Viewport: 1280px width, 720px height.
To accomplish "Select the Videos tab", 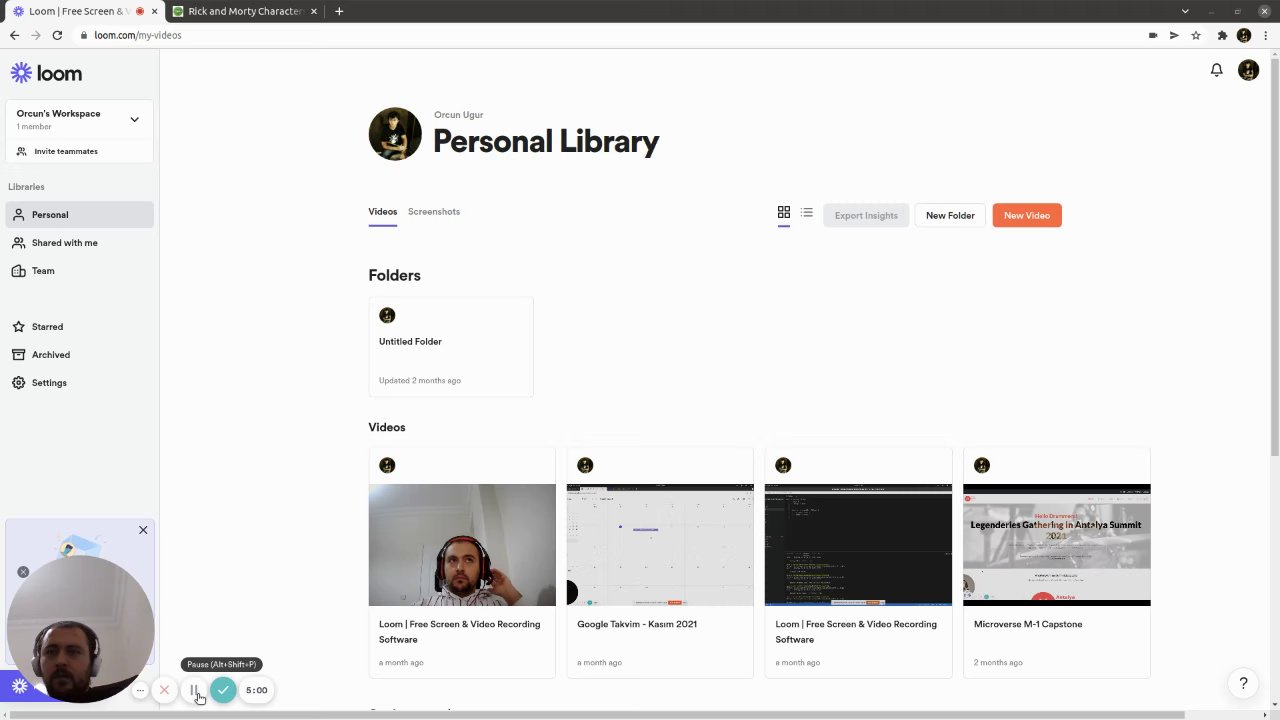I will click(382, 211).
